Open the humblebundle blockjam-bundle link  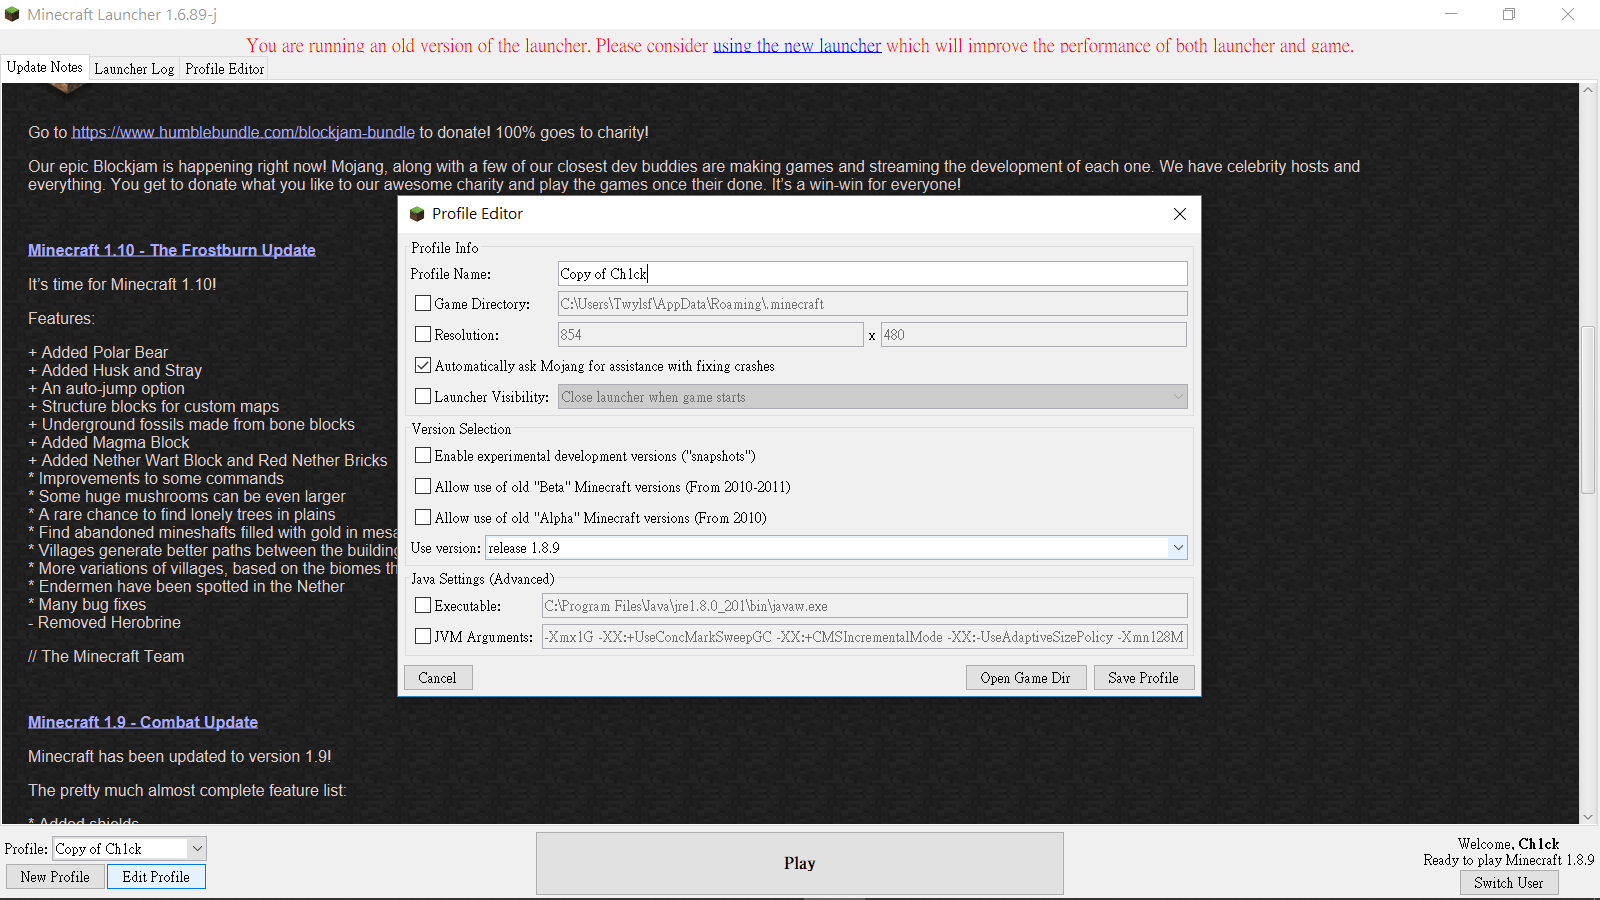(243, 132)
